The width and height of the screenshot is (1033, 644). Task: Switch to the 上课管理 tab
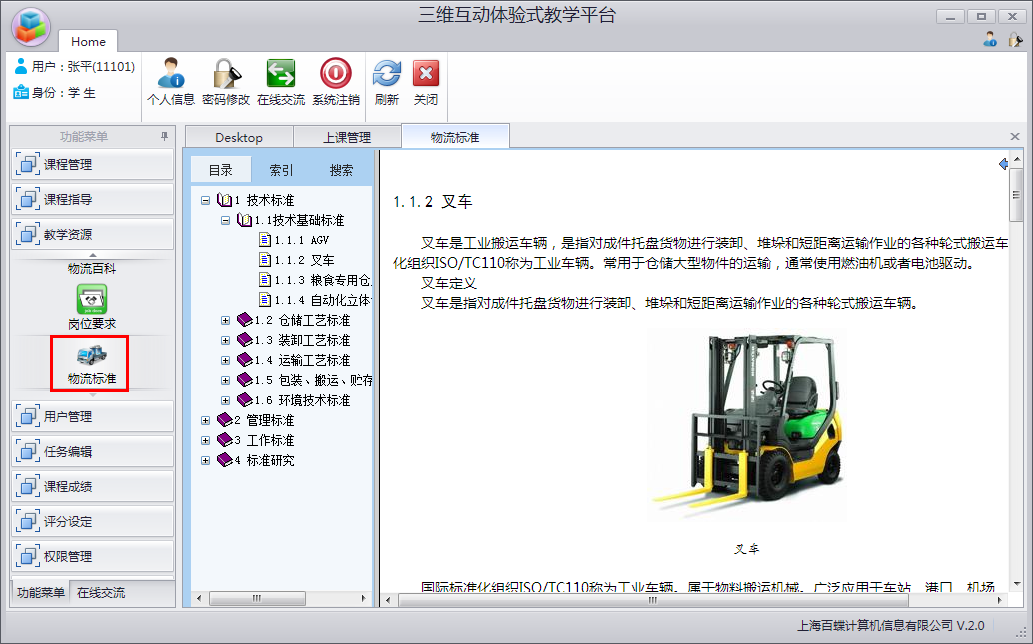coord(346,137)
